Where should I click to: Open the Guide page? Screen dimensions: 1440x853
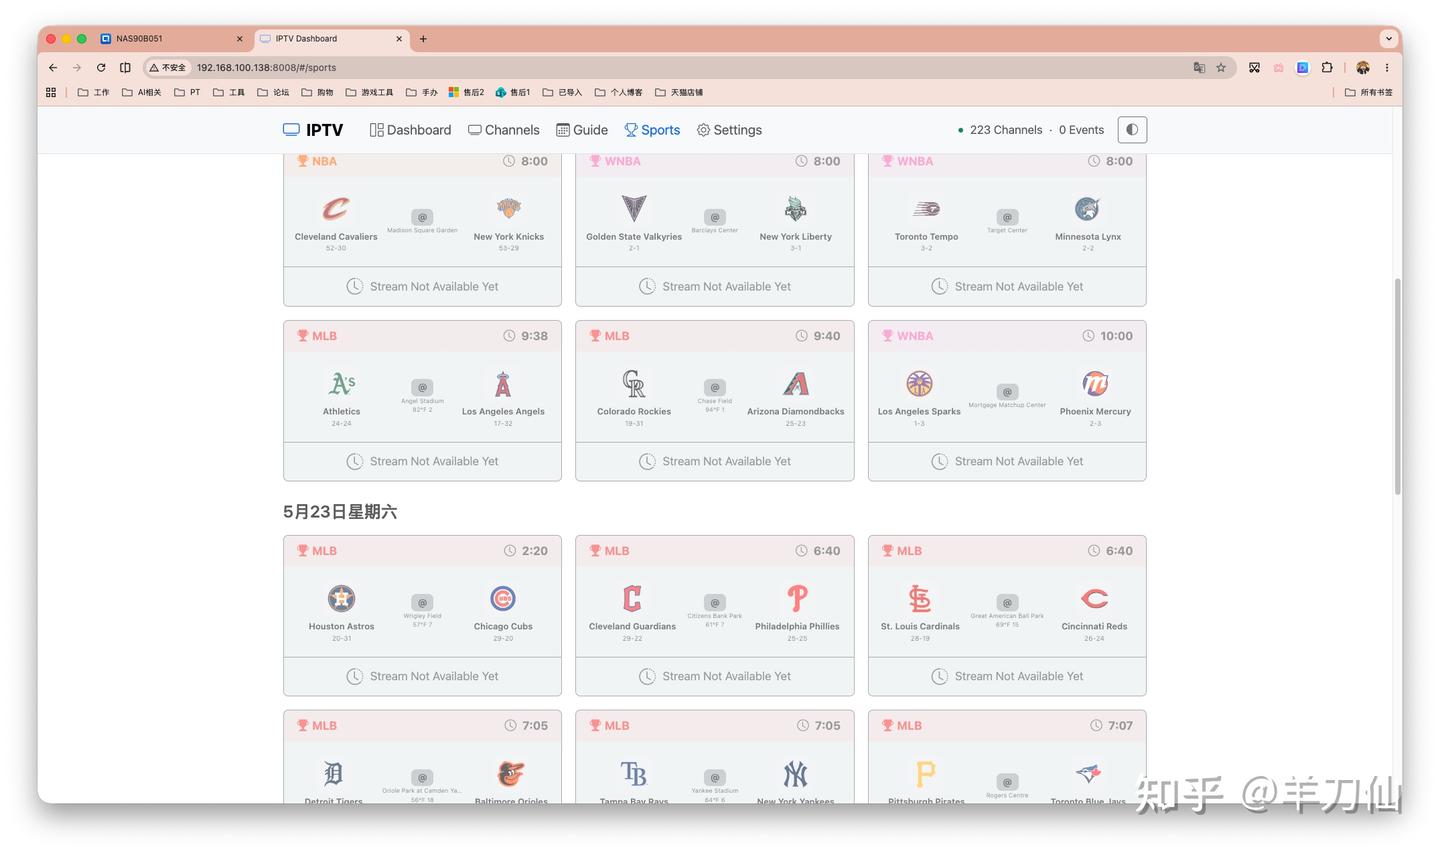coord(582,130)
